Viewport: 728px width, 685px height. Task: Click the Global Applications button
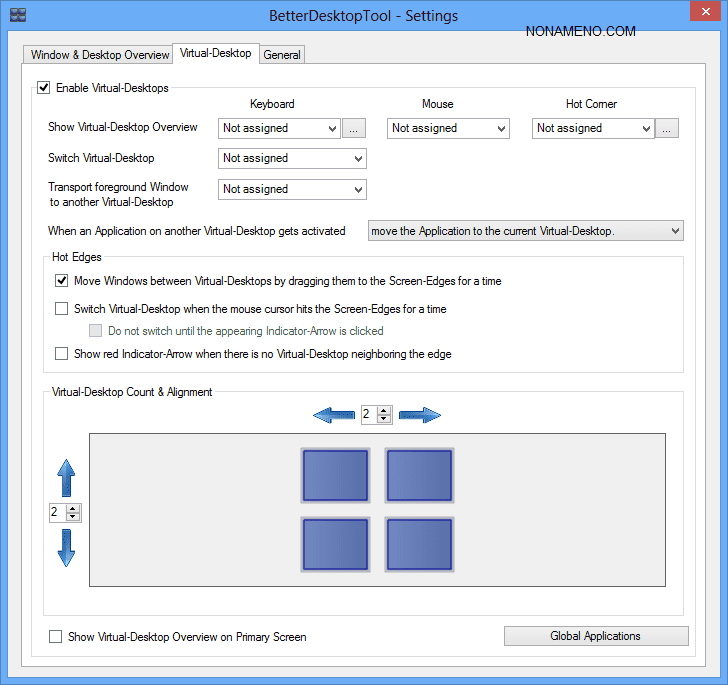pyautogui.click(x=596, y=636)
